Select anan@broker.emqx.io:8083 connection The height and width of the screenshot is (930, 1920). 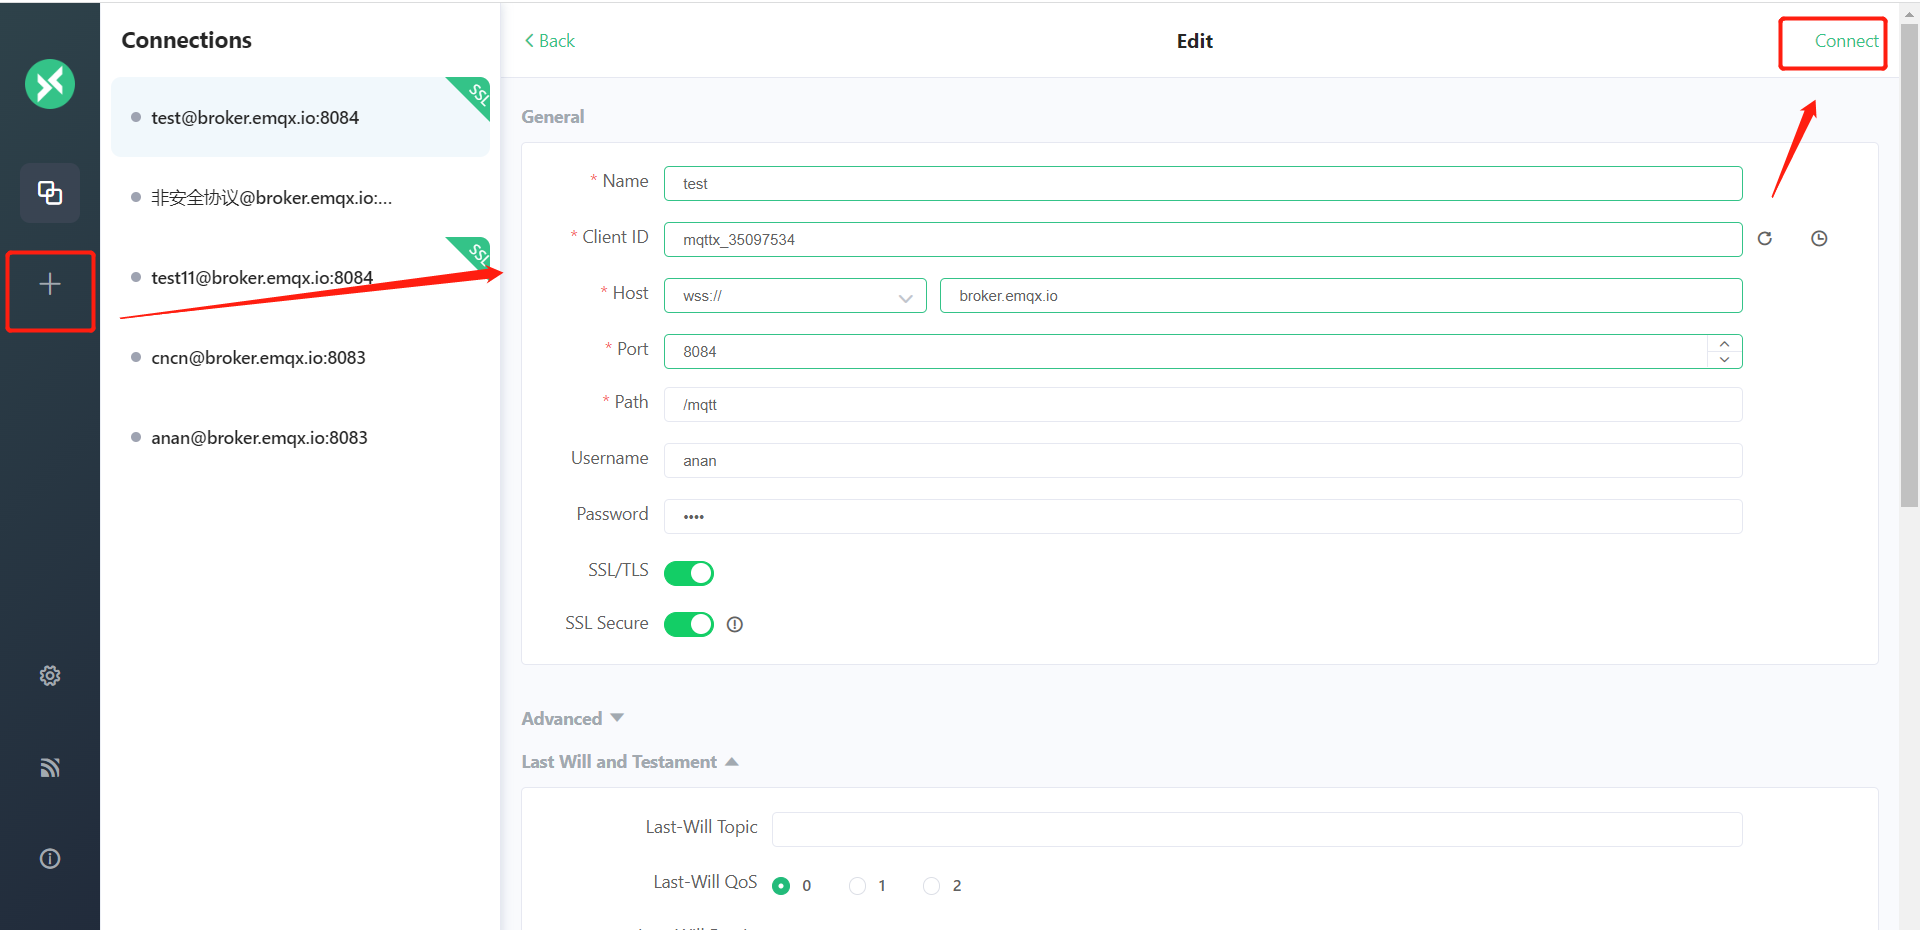[x=301, y=437]
